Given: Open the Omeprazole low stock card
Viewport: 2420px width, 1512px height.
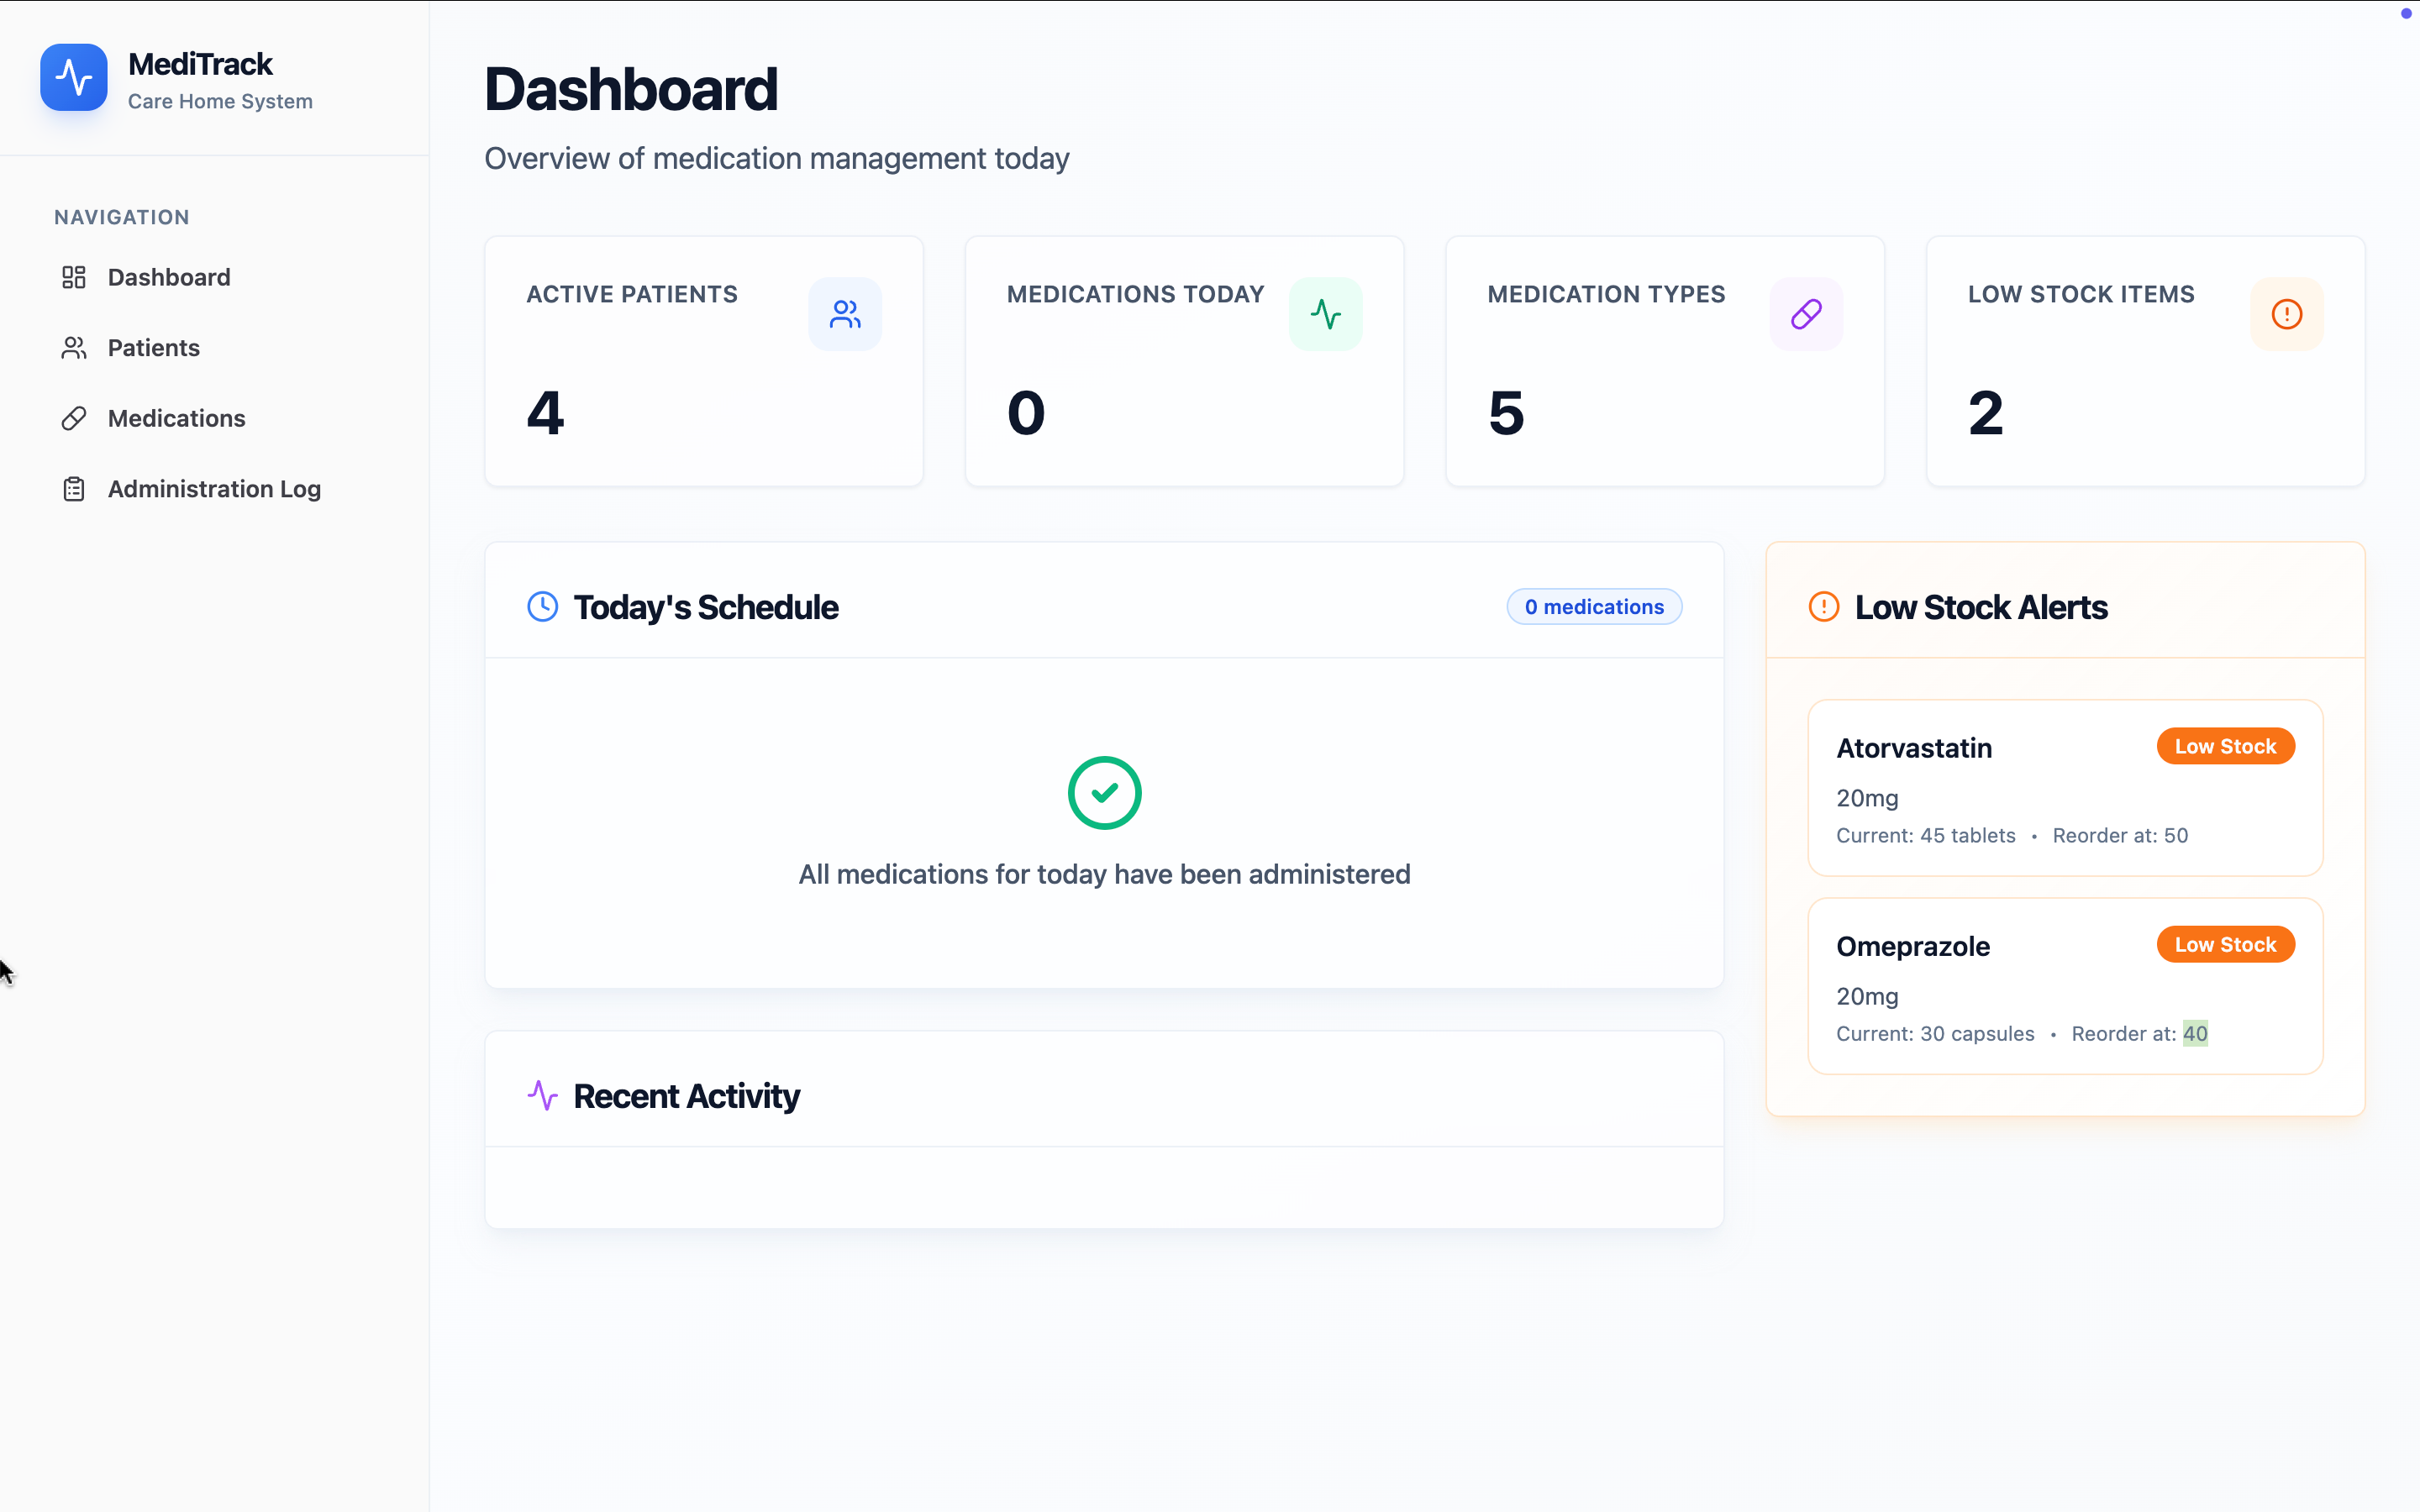Looking at the screenshot, I should coord(2065,986).
